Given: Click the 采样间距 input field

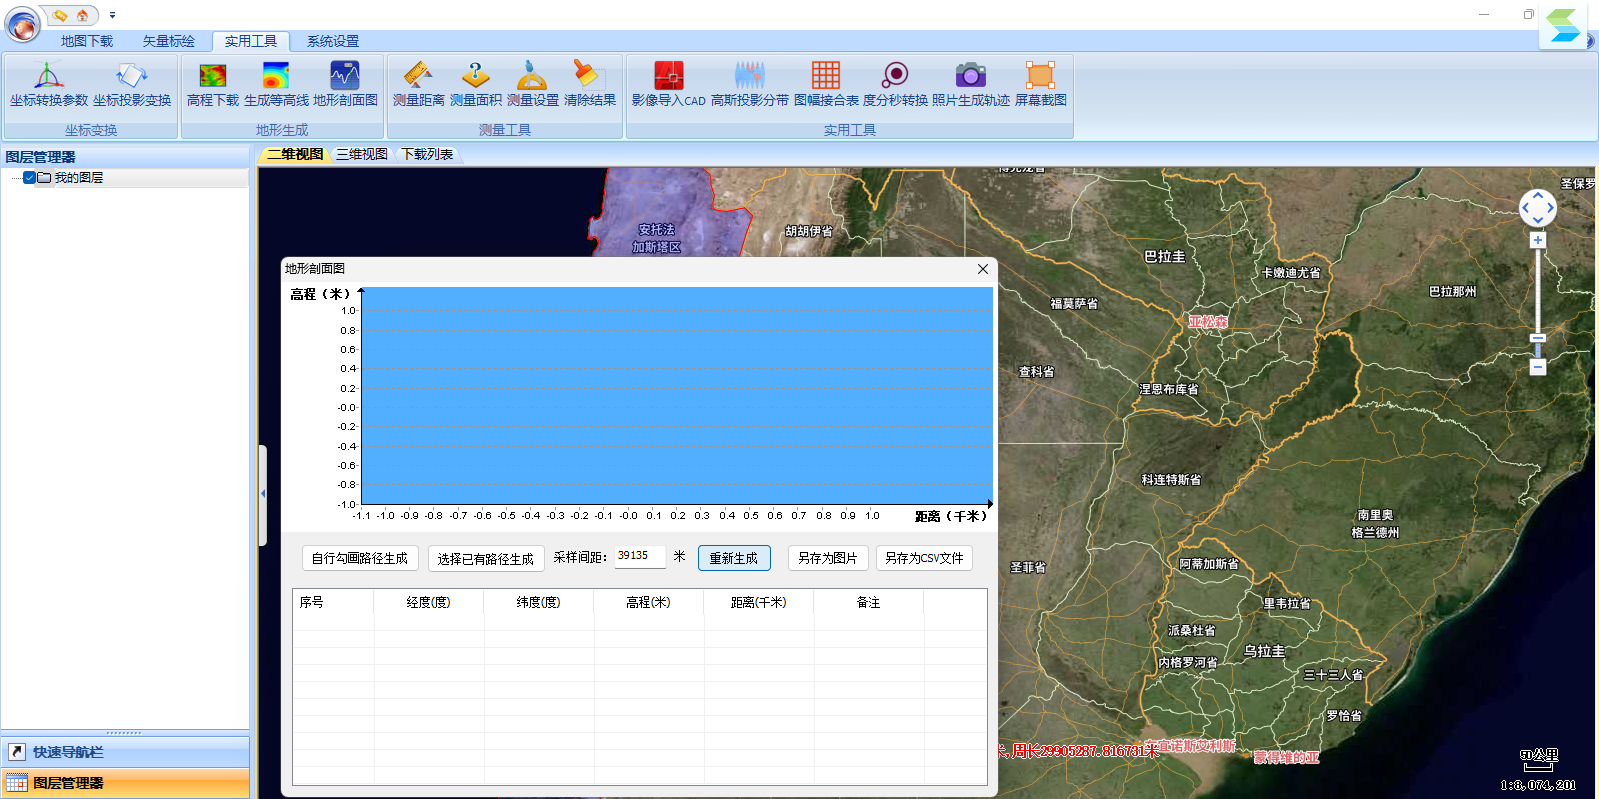Looking at the screenshot, I should click(x=639, y=556).
